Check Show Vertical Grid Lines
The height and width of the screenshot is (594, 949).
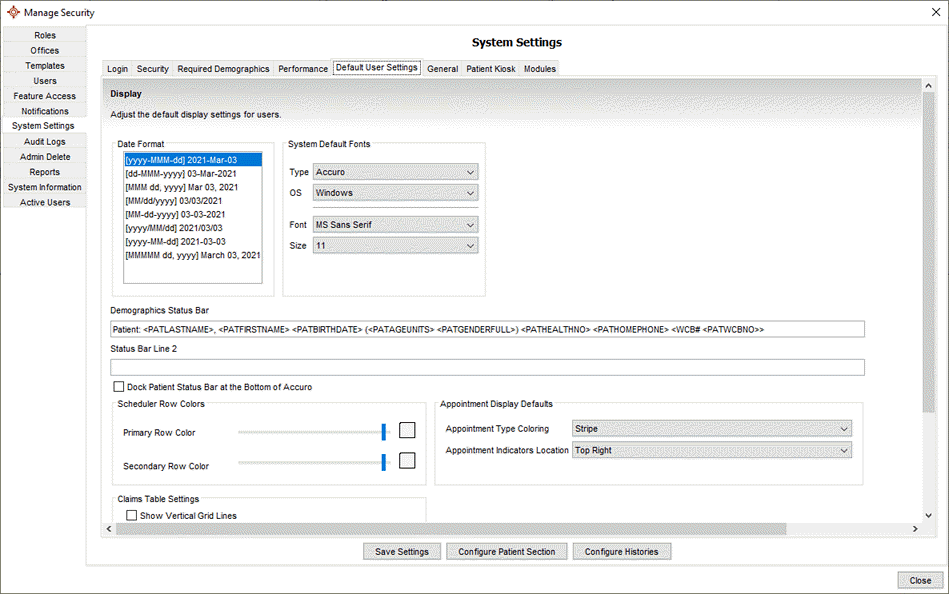[131, 515]
